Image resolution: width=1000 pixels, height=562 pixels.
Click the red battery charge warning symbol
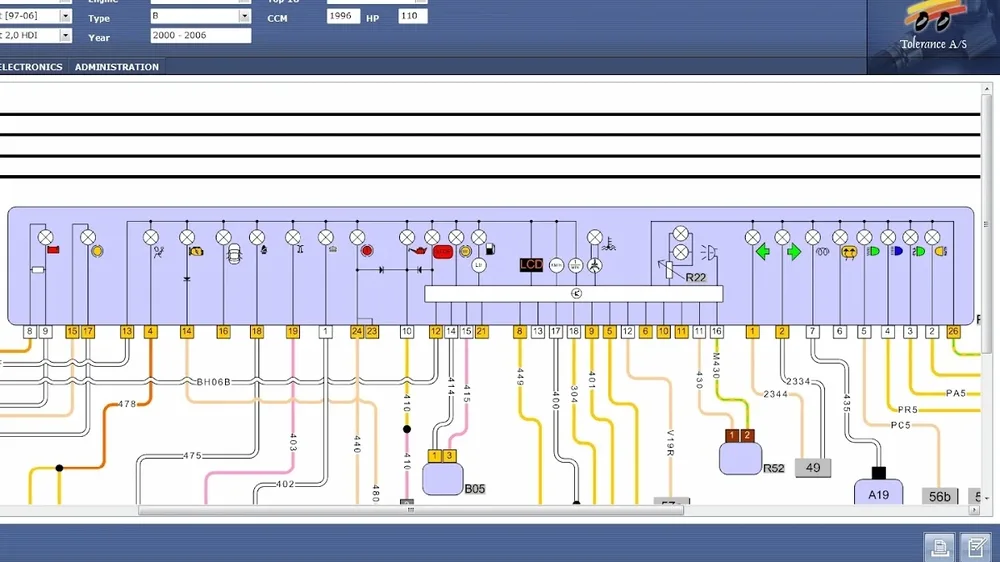pyautogui.click(x=54, y=249)
